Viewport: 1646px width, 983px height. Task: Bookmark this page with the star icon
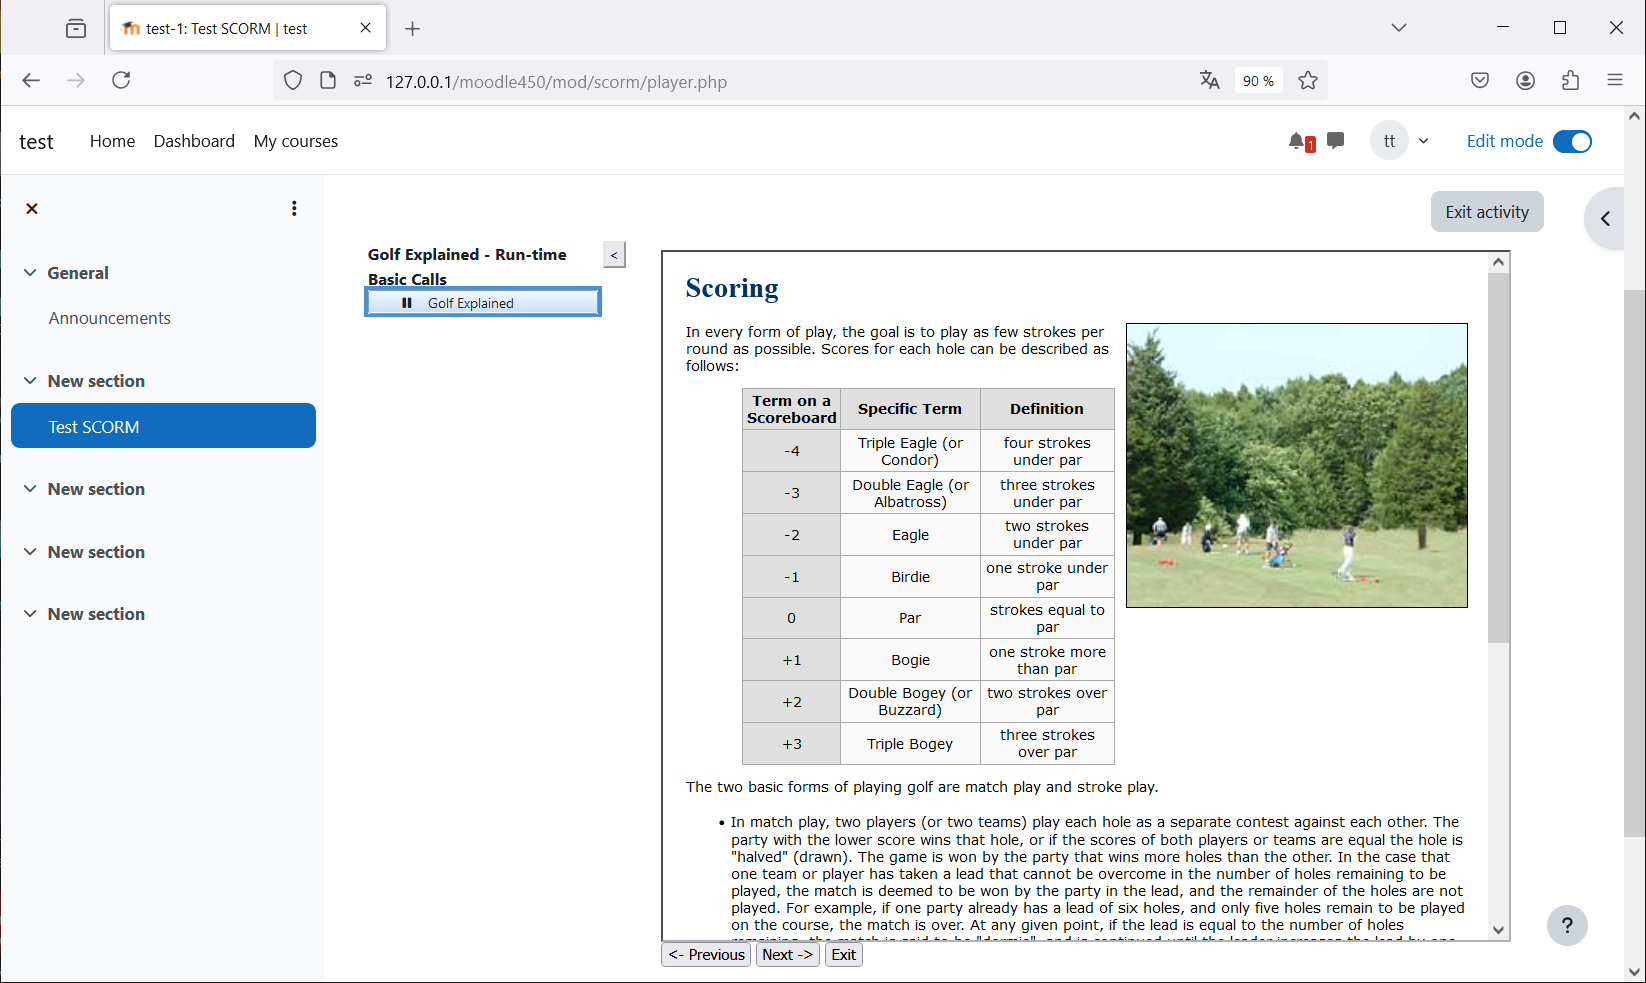pyautogui.click(x=1307, y=81)
